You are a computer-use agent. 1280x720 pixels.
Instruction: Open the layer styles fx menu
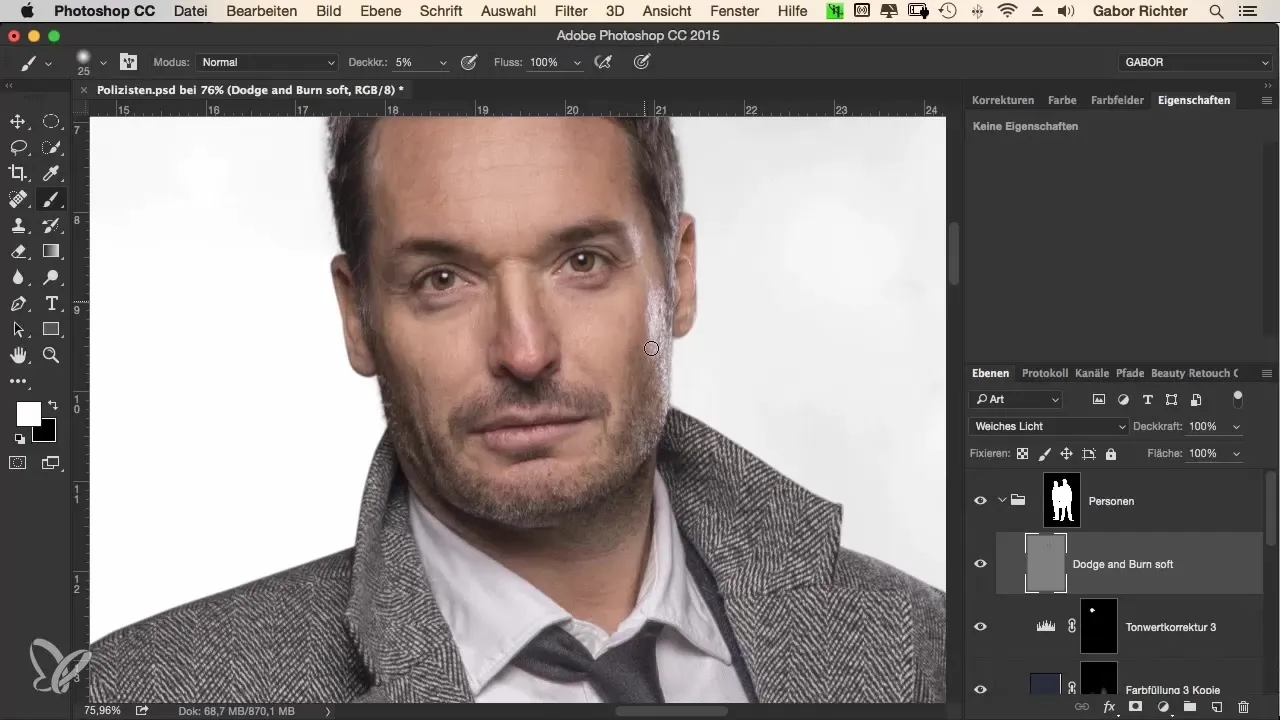[x=1109, y=707]
